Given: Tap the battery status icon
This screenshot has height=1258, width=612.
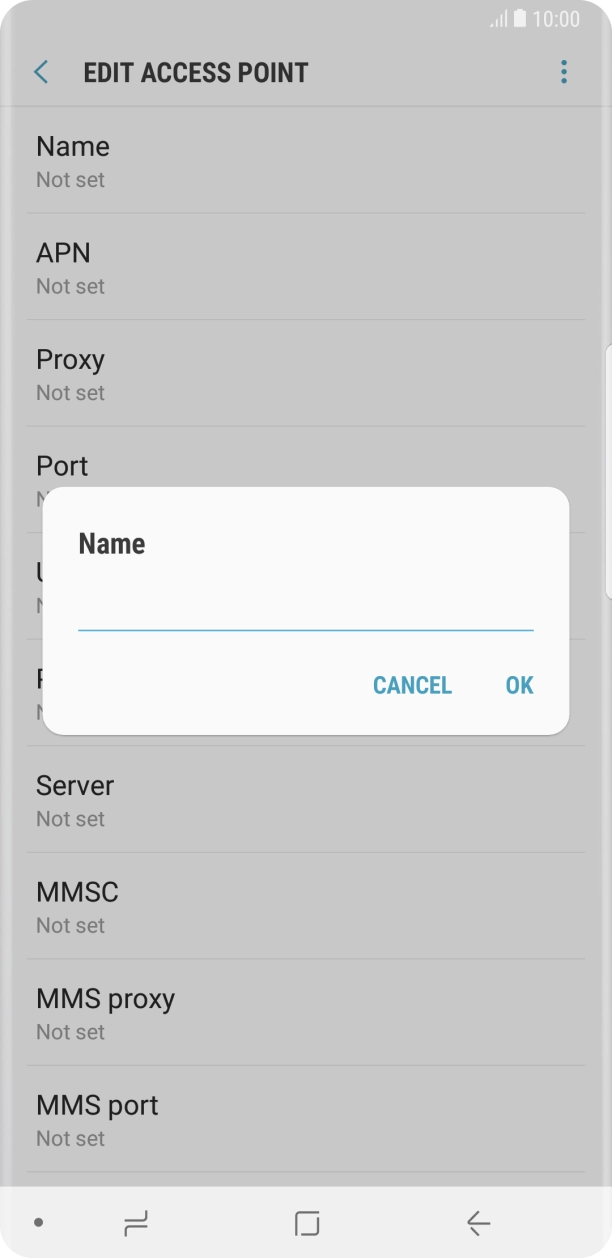Looking at the screenshot, I should click(x=520, y=19).
